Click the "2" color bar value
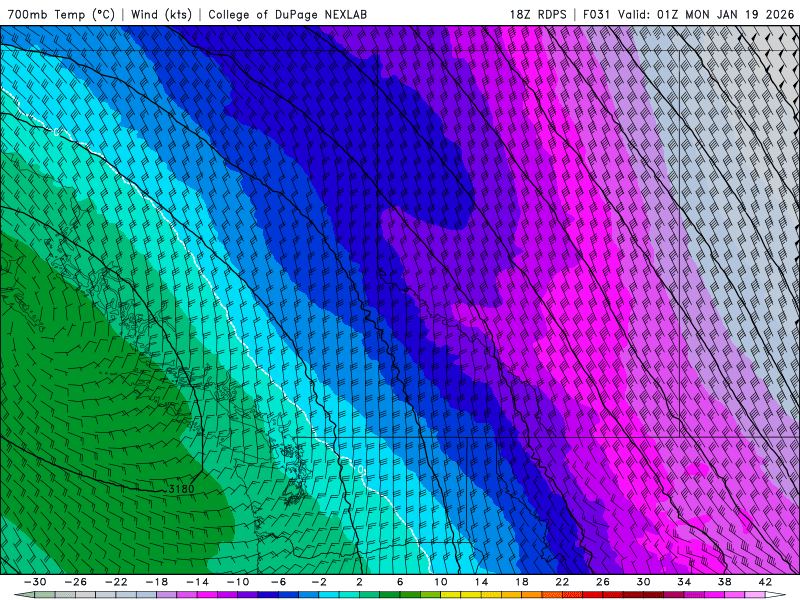The height and width of the screenshot is (600, 800). [360, 582]
